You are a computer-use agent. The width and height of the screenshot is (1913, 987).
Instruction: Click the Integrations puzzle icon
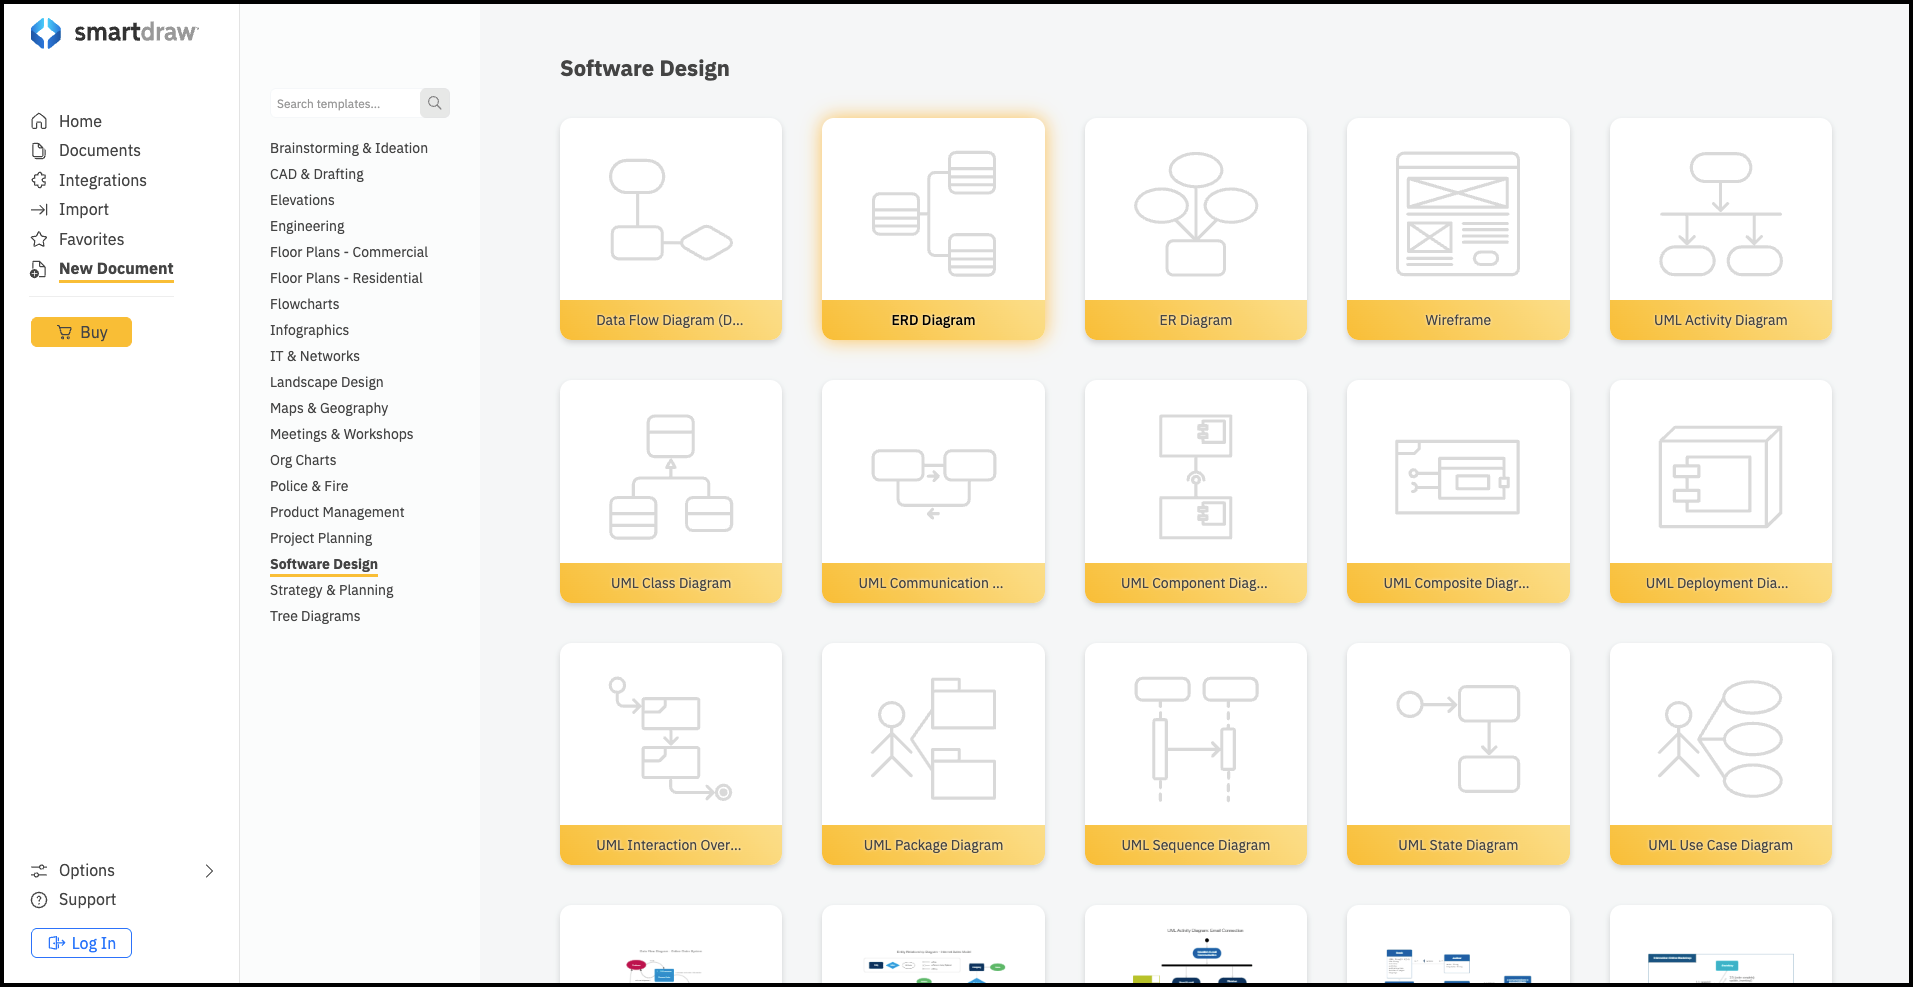point(39,180)
